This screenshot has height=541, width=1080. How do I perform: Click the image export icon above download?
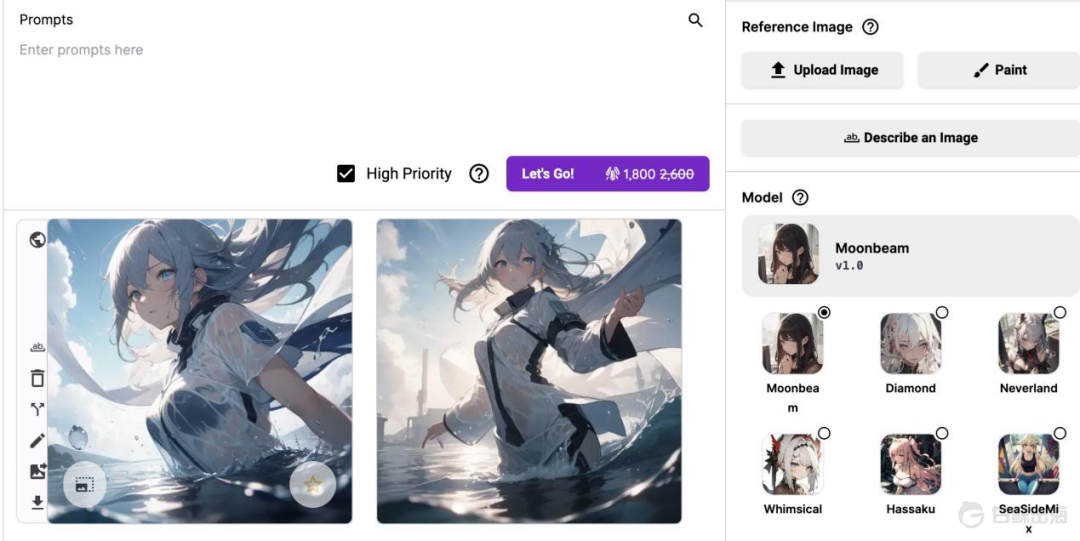(x=37, y=471)
